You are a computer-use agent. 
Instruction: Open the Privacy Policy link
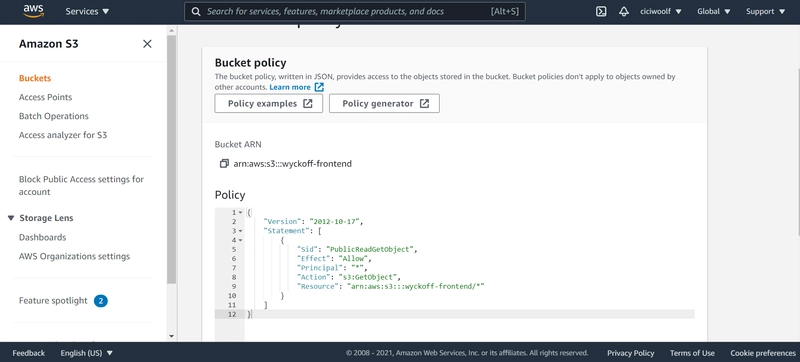click(x=630, y=353)
